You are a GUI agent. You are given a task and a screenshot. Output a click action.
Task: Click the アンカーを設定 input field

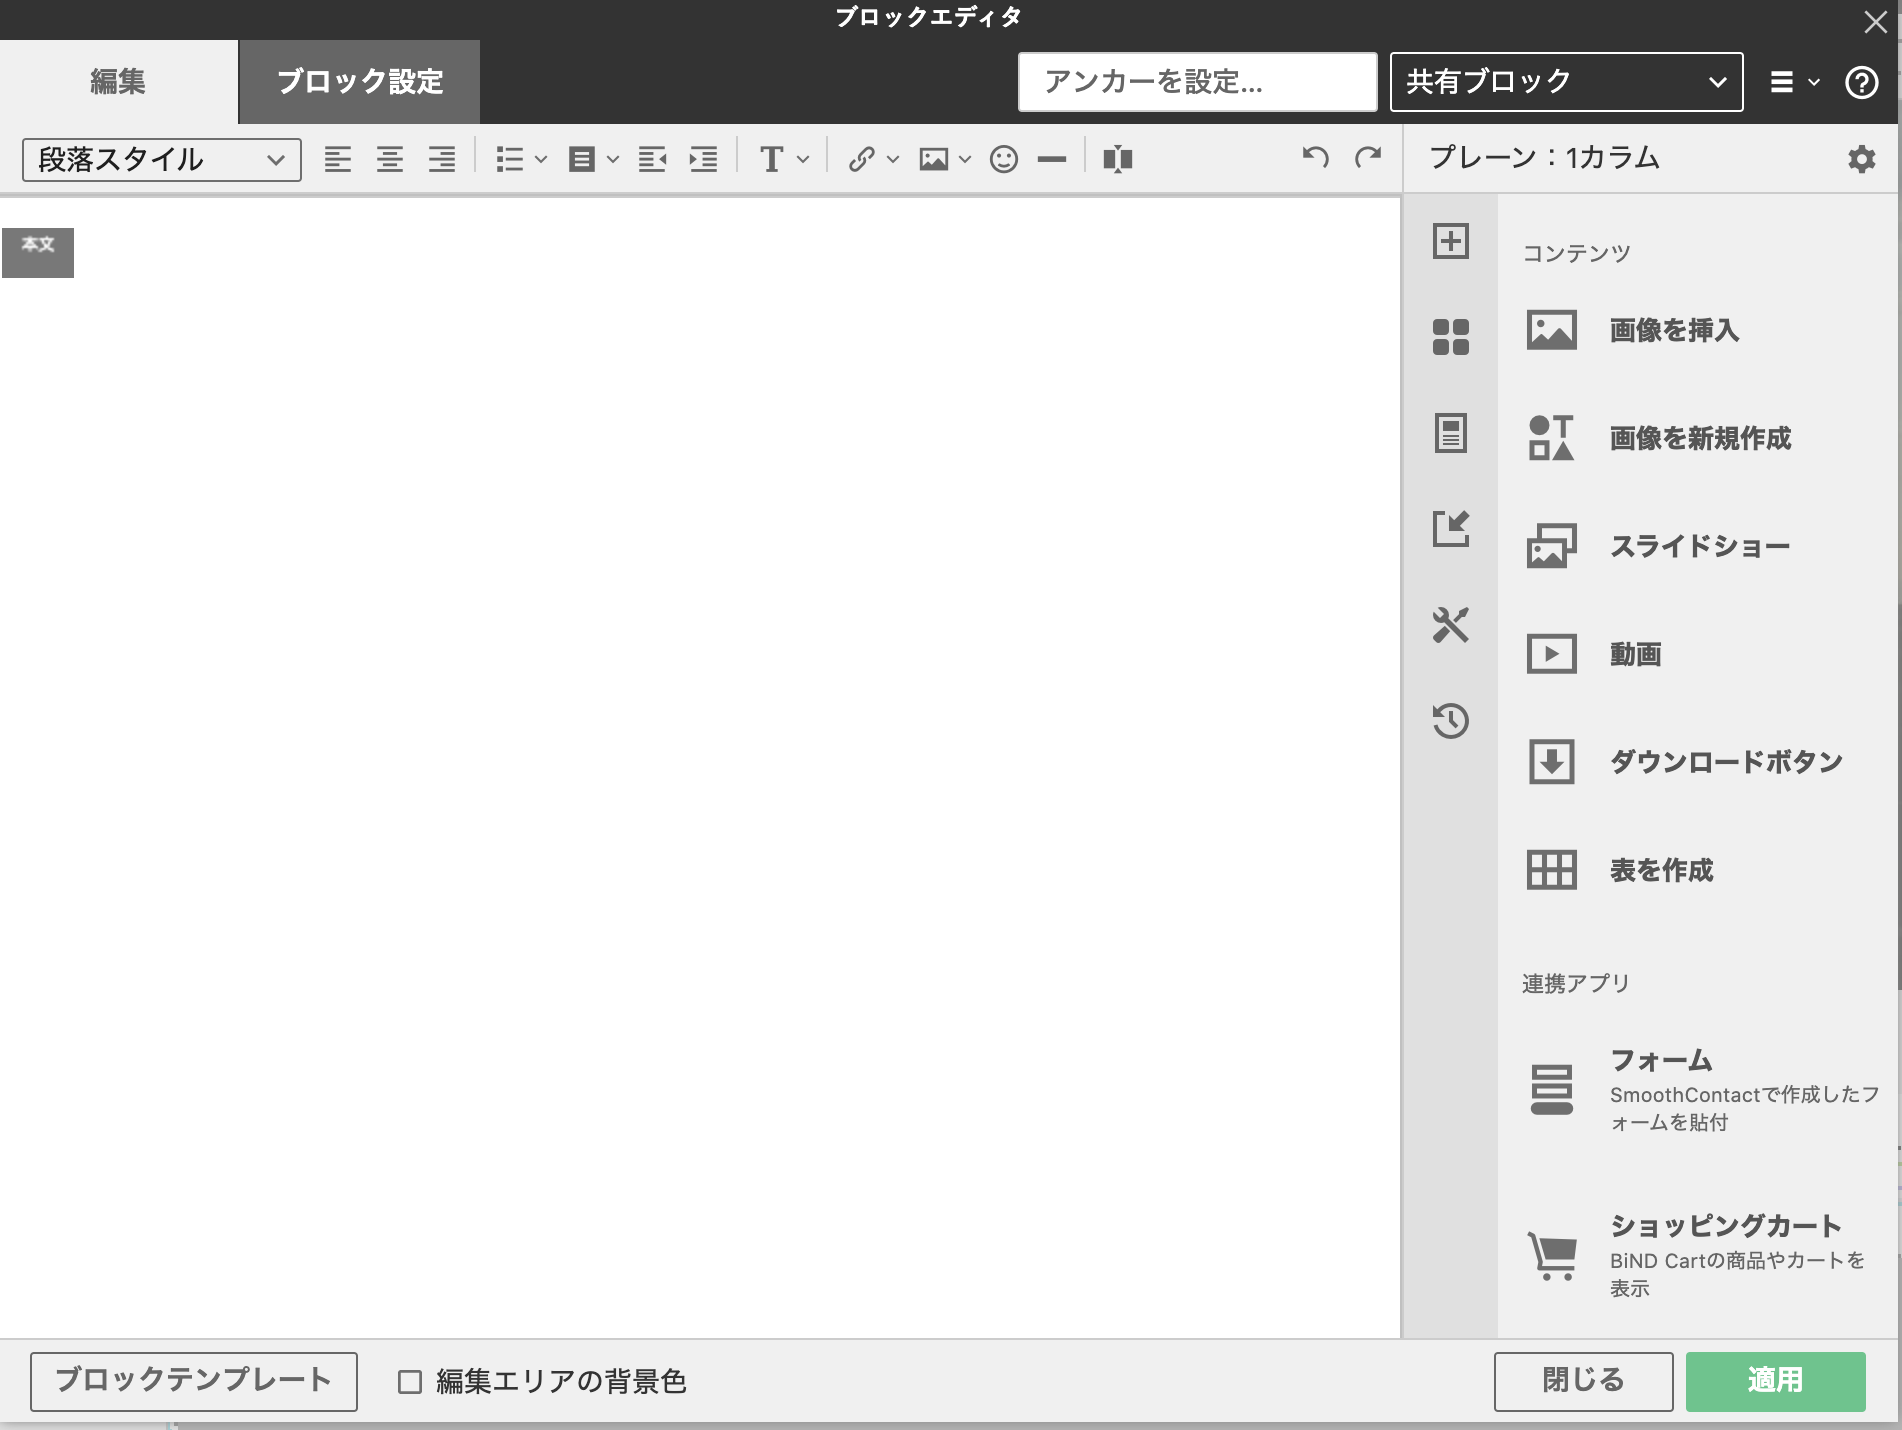pyautogui.click(x=1198, y=82)
